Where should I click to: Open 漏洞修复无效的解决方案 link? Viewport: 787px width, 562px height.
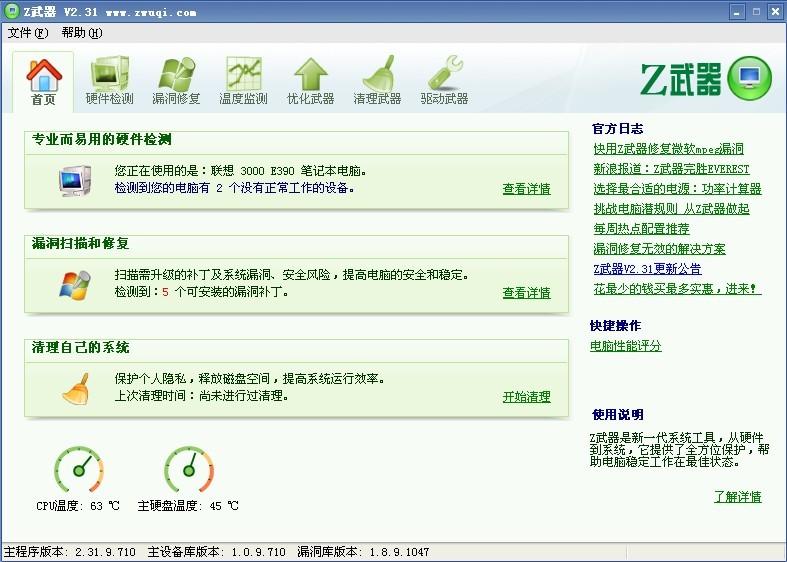point(659,249)
